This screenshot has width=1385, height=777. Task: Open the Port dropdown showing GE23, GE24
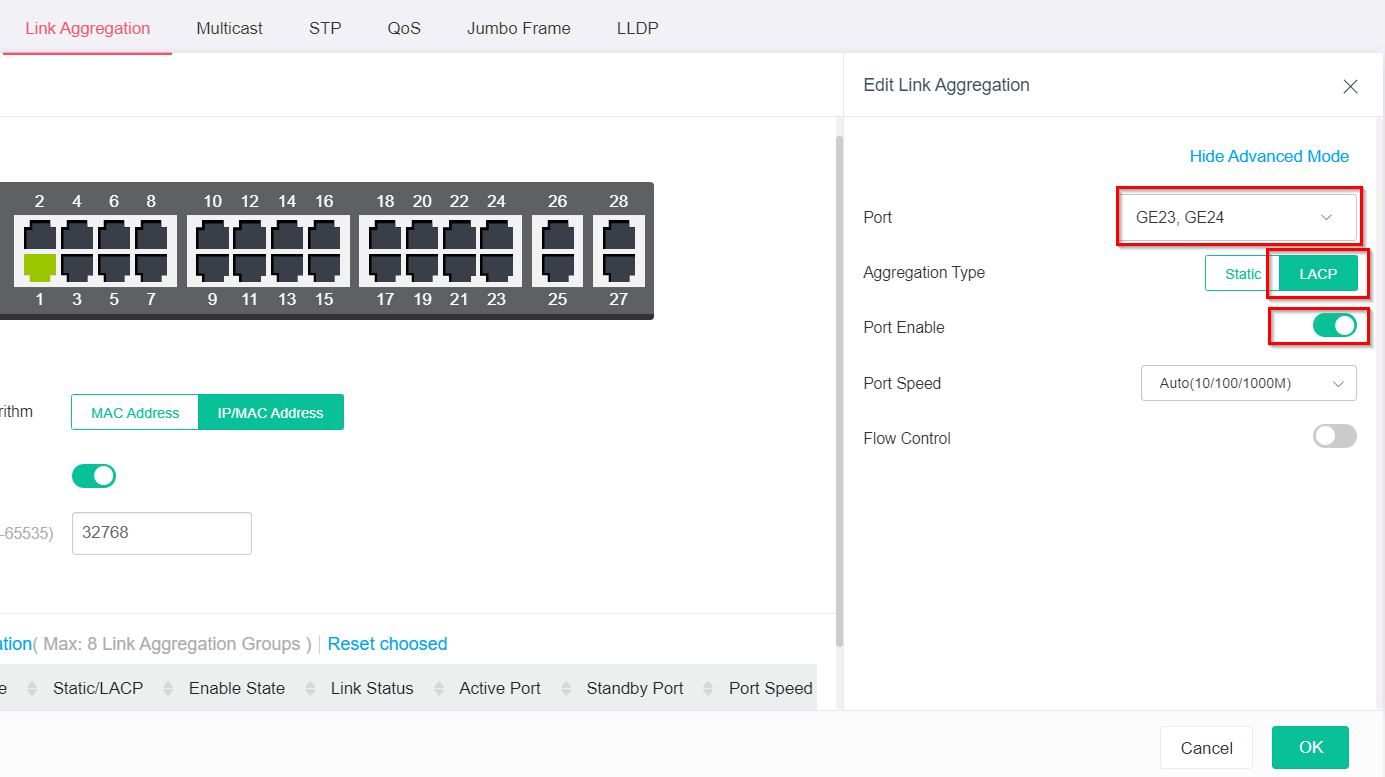[x=1236, y=217]
